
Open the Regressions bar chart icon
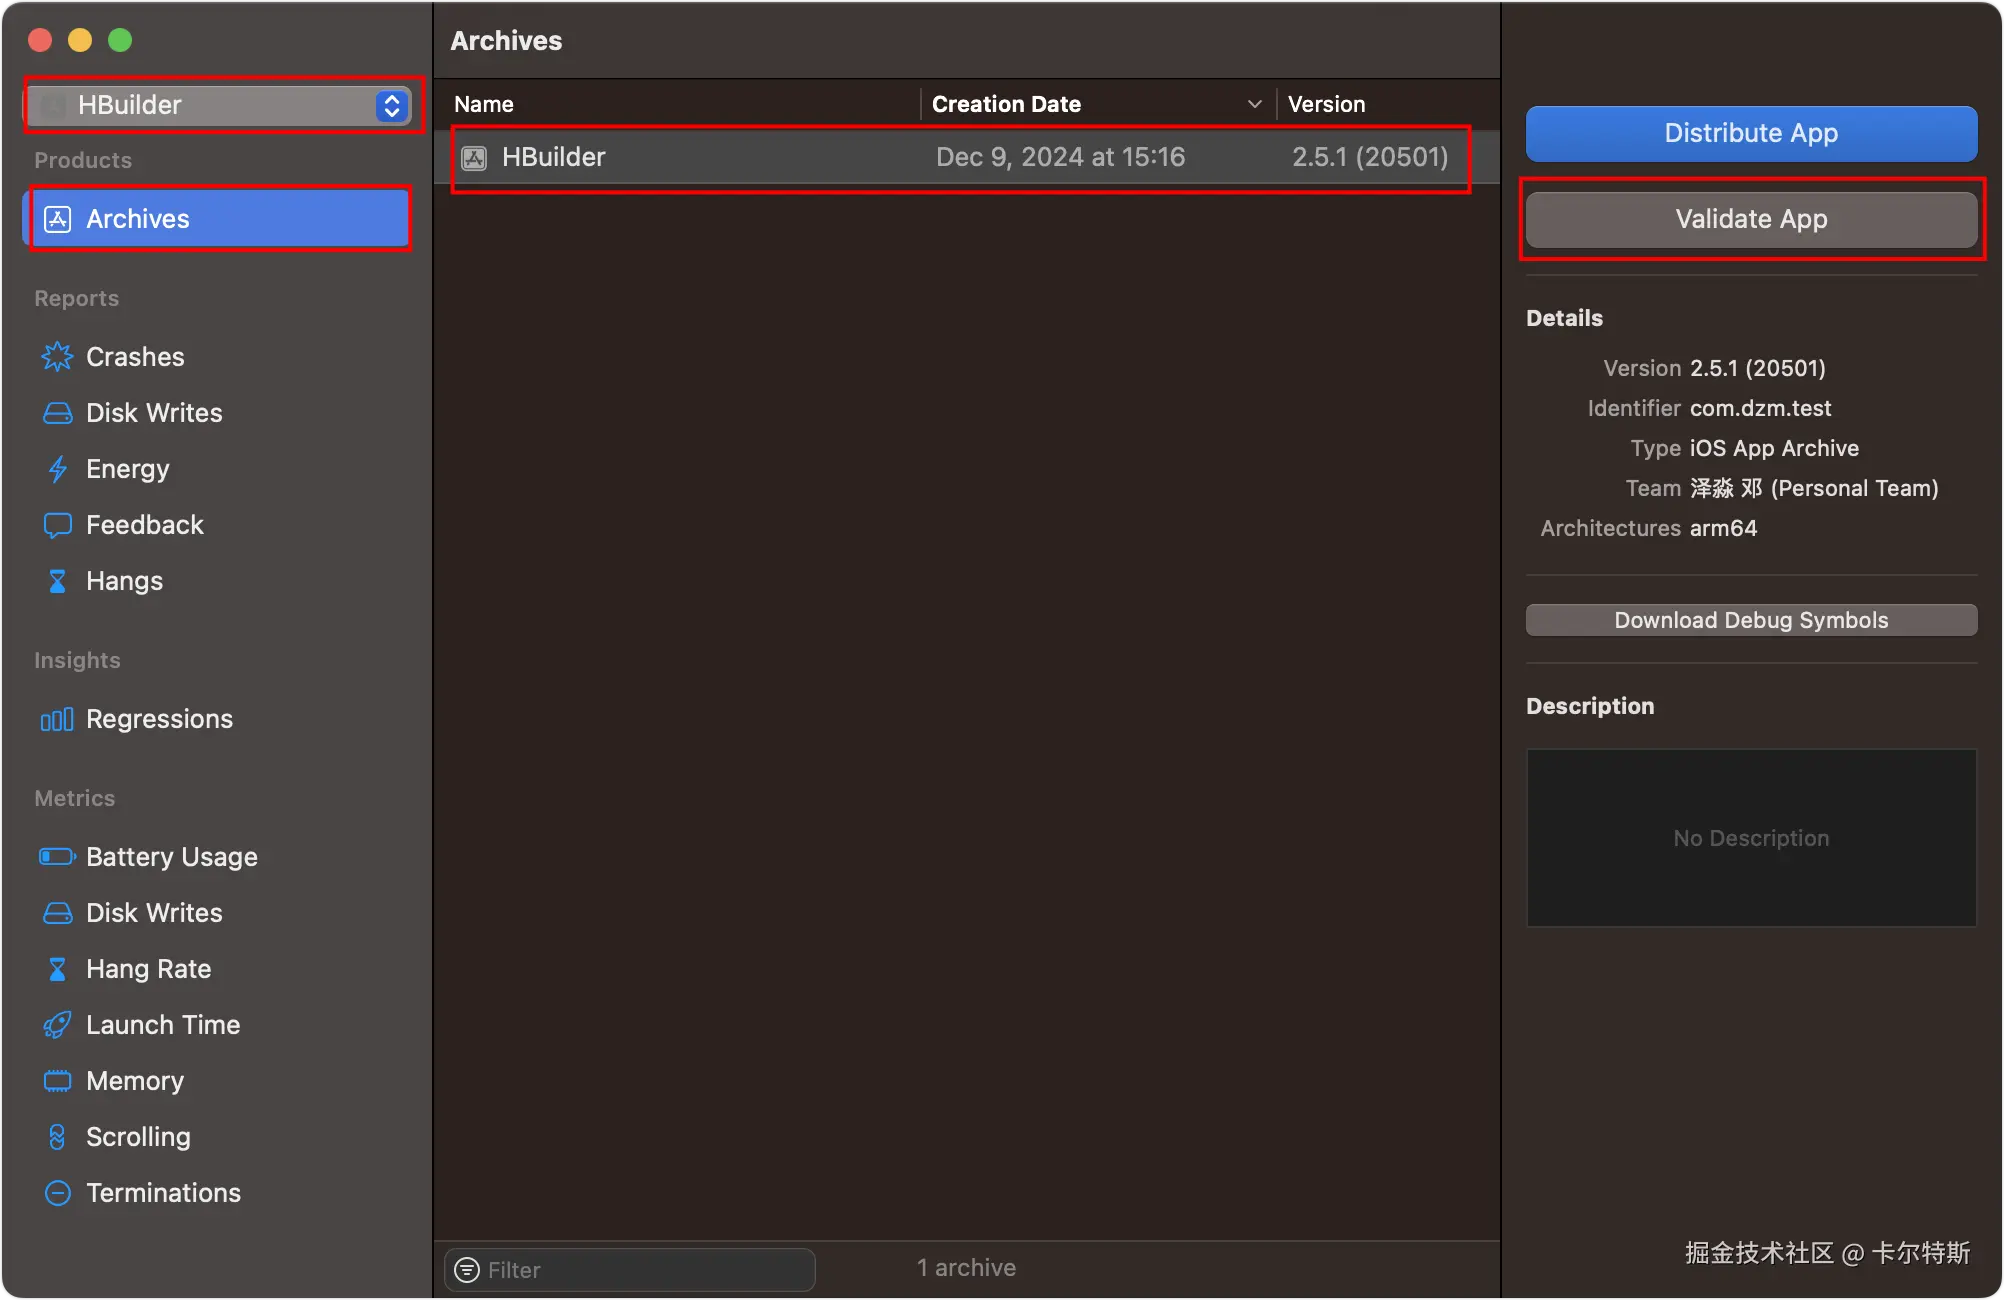coord(57,719)
